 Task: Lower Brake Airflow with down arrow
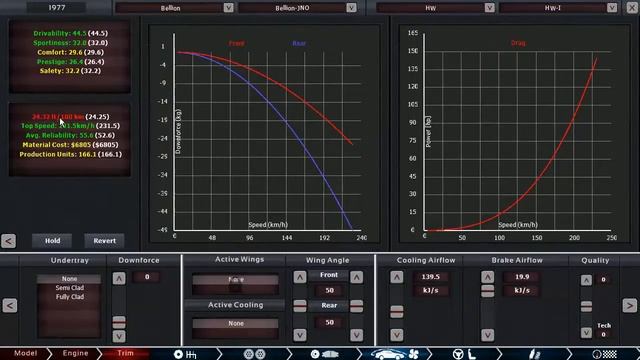pos(487,335)
